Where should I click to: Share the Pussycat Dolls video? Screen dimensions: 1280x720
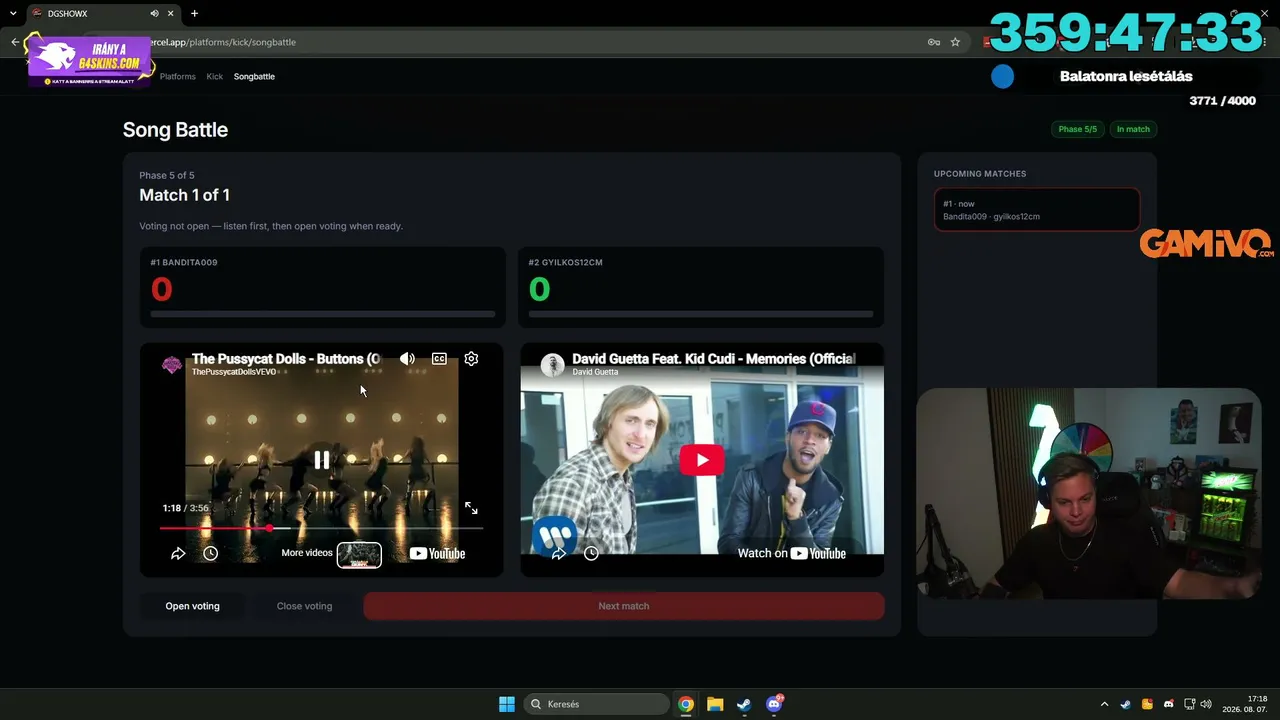[178, 553]
